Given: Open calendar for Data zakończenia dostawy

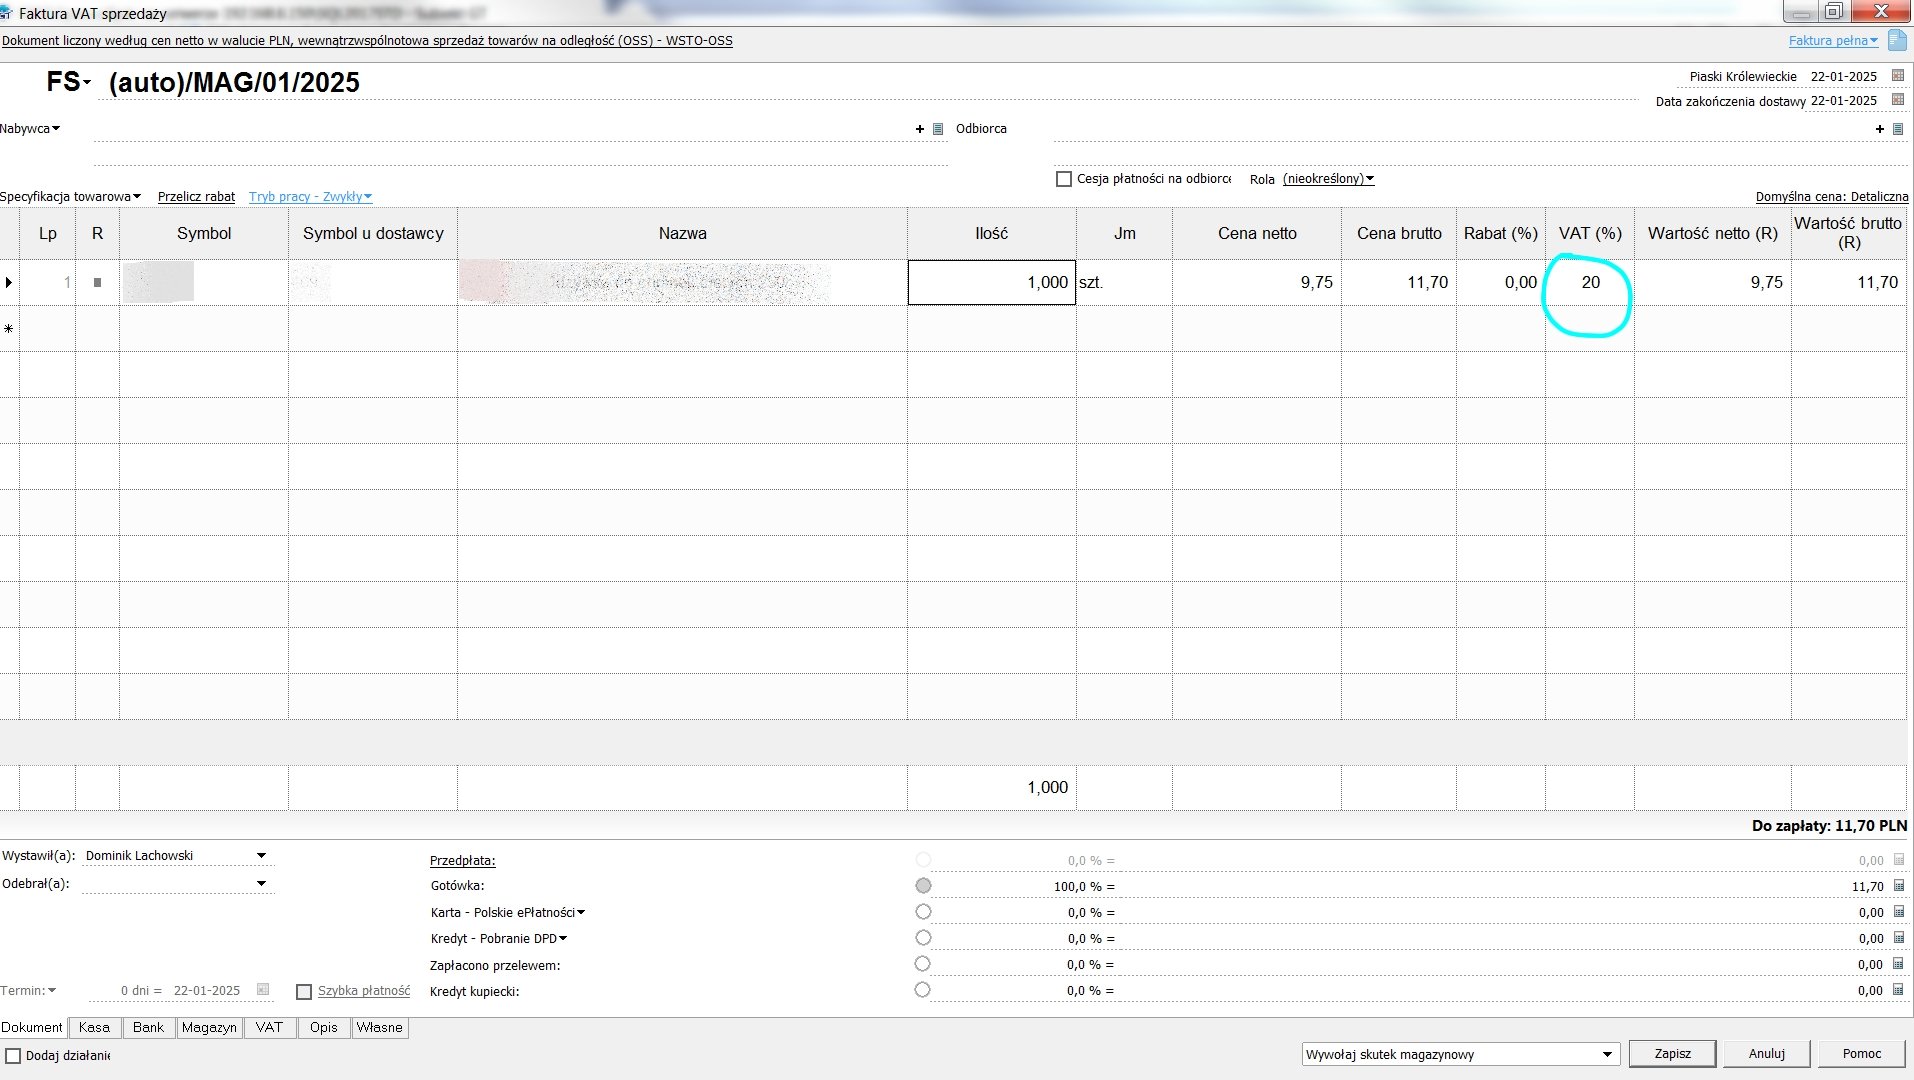Looking at the screenshot, I should [x=1897, y=100].
